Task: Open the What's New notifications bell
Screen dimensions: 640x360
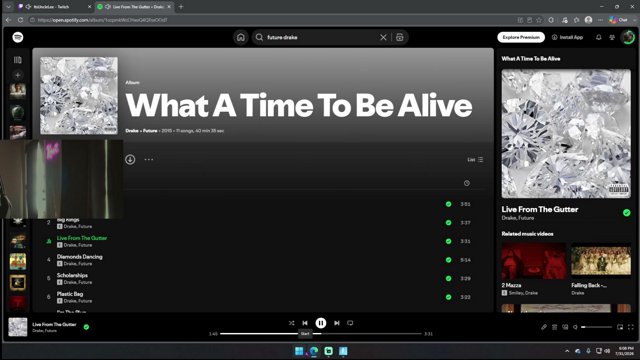Action: pos(598,38)
